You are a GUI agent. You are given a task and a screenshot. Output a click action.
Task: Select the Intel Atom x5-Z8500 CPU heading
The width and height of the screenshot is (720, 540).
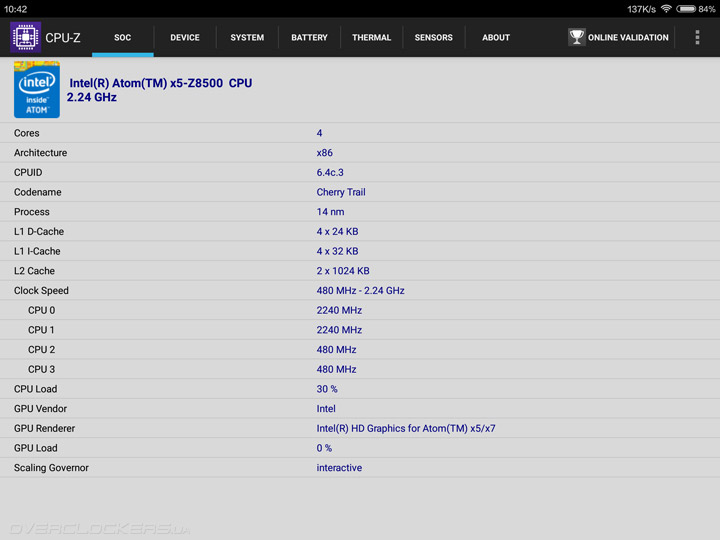point(160,83)
